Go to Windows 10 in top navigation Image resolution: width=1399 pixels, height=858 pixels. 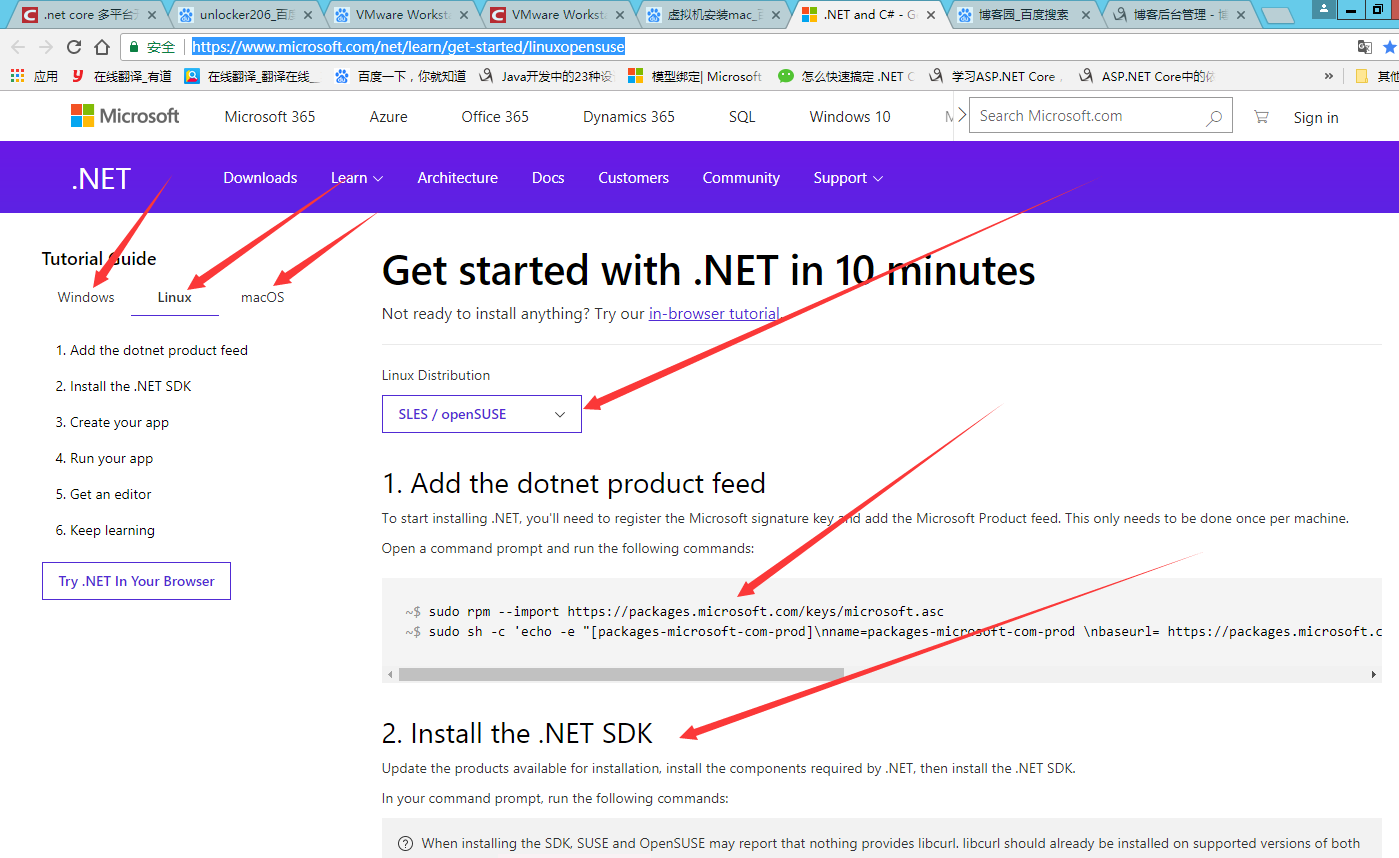pyautogui.click(x=850, y=117)
